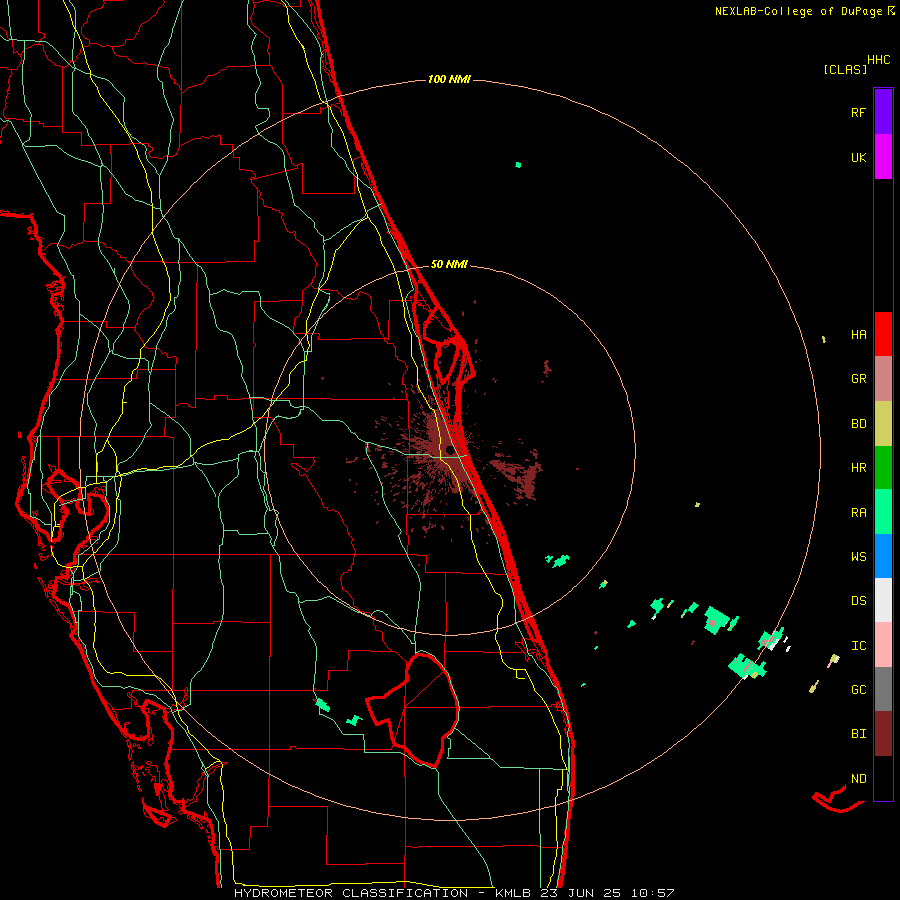Click the 'HHC' product code text
The height and width of the screenshot is (900, 900).
879,60
